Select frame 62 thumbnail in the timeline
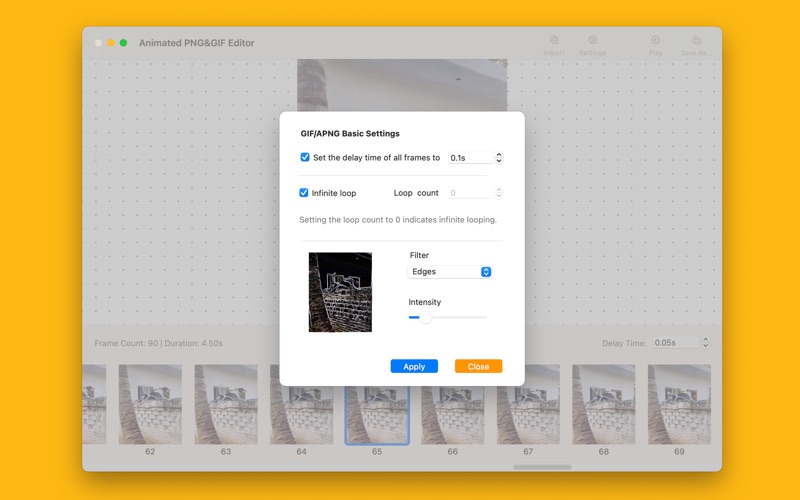 click(x=150, y=404)
